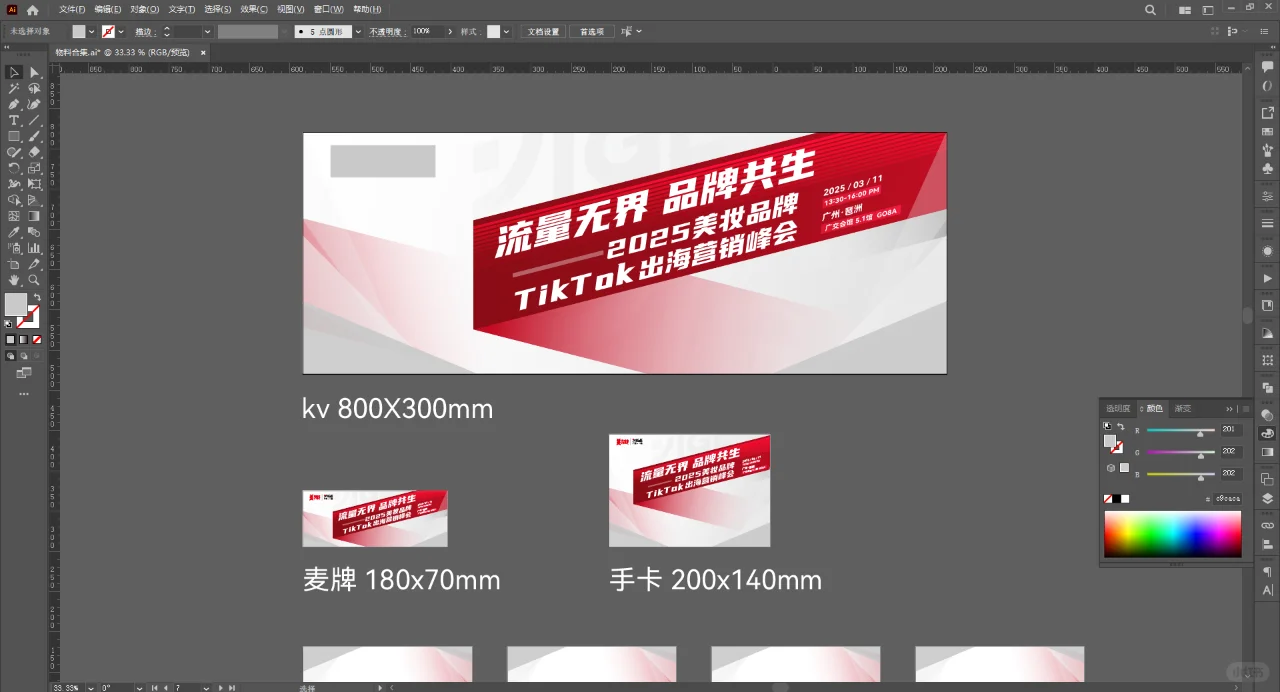Viewport: 1280px width, 692px height.
Task: Click the 文档设置 button
Action: pyautogui.click(x=543, y=31)
